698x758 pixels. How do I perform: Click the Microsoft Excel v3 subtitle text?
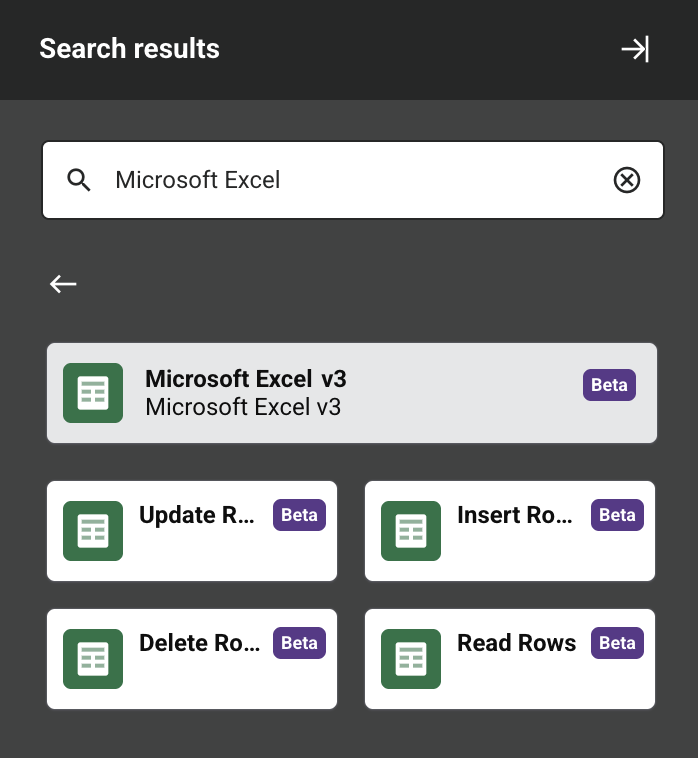243,407
